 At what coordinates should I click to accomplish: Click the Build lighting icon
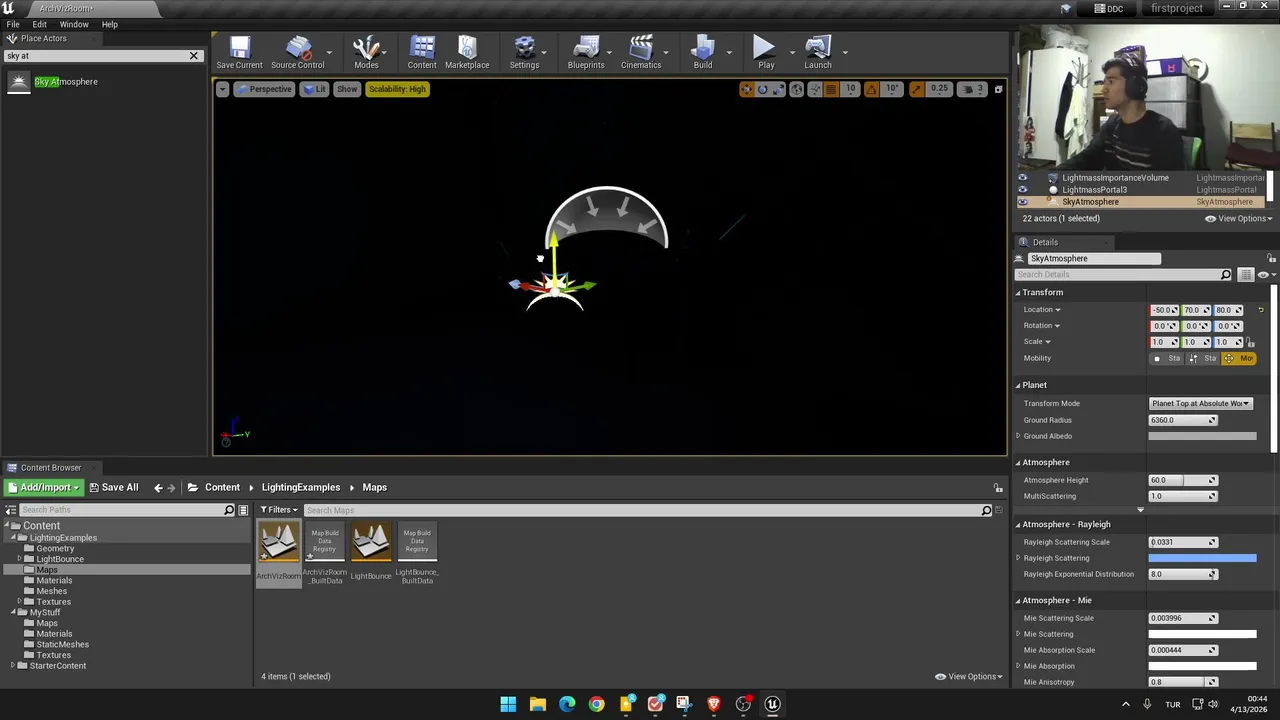point(703,53)
